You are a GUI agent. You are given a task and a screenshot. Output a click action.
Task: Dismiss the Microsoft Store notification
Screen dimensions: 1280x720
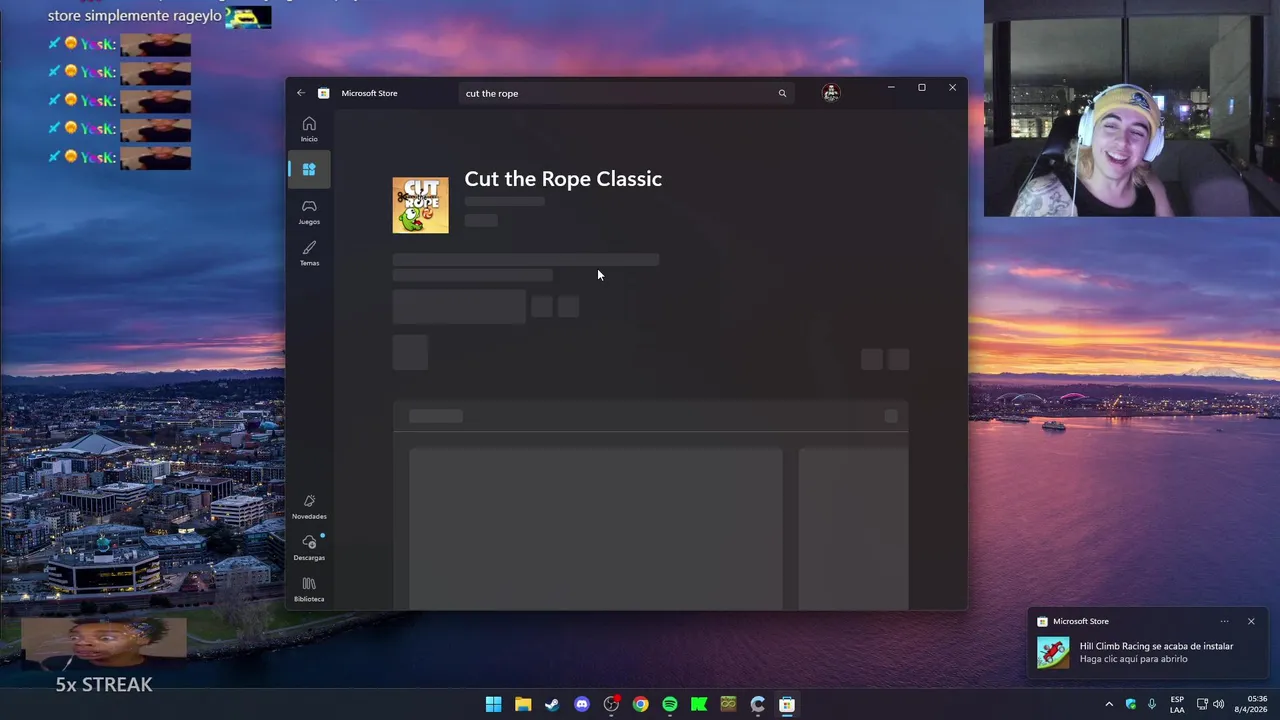(1251, 621)
